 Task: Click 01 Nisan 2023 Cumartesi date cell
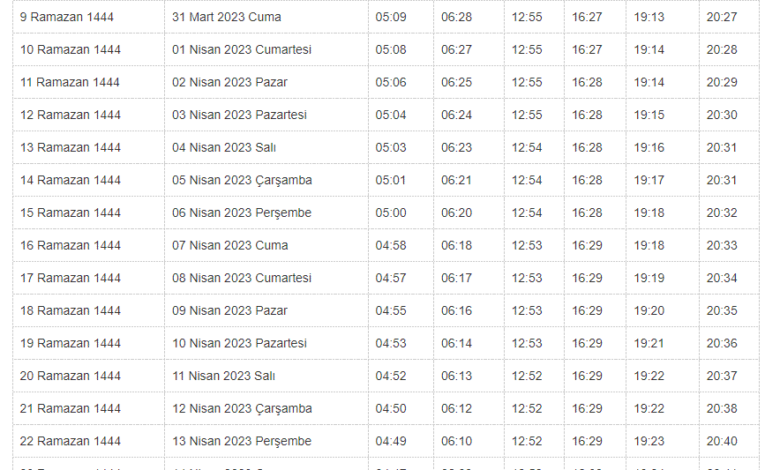pos(243,49)
